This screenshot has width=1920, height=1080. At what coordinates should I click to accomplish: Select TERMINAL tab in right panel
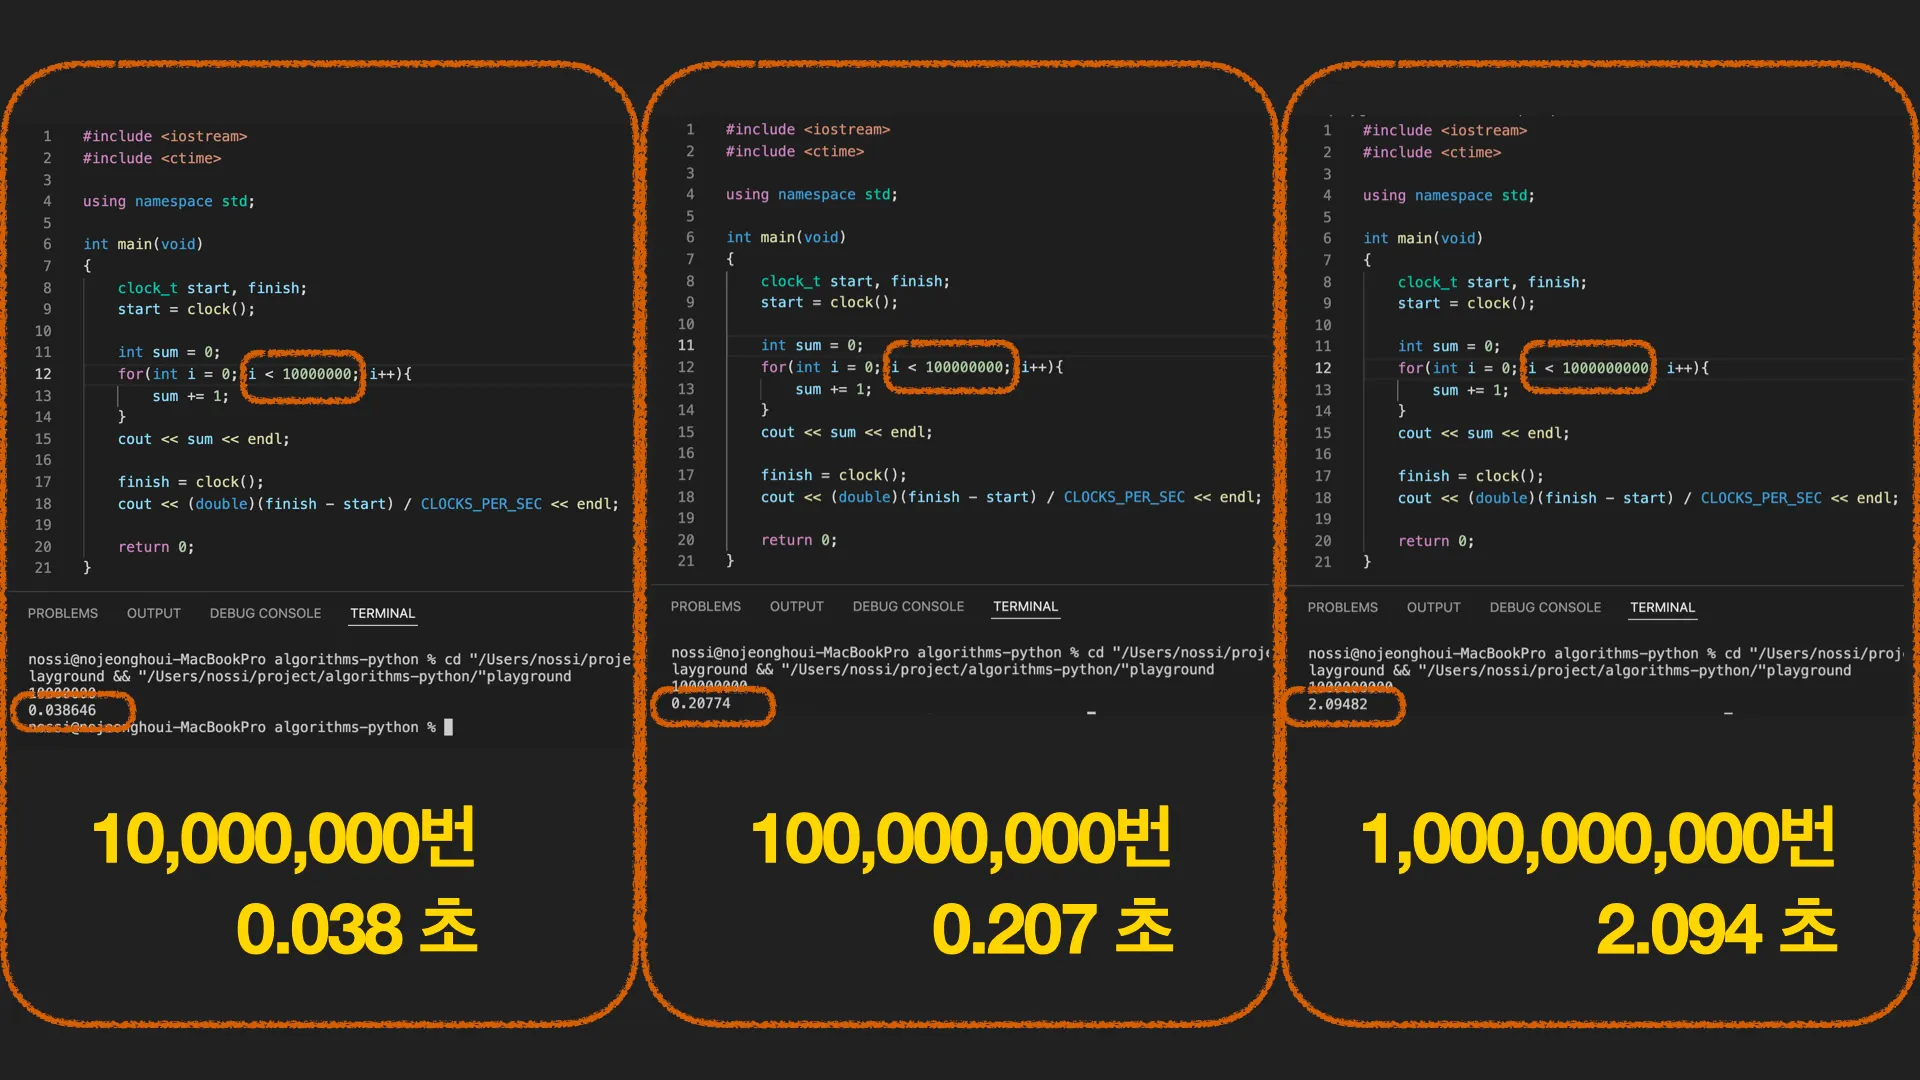tap(1662, 607)
